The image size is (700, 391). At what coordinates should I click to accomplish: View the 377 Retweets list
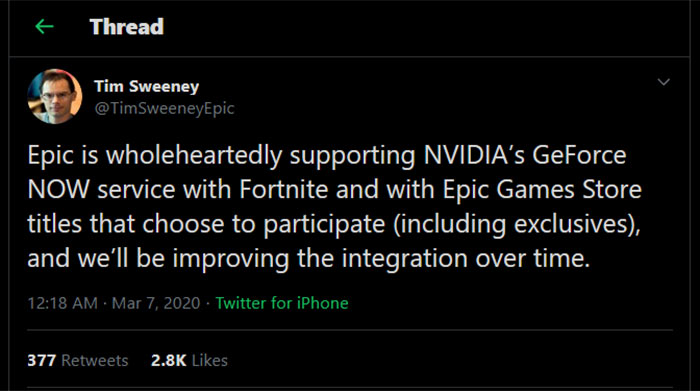click(78, 360)
